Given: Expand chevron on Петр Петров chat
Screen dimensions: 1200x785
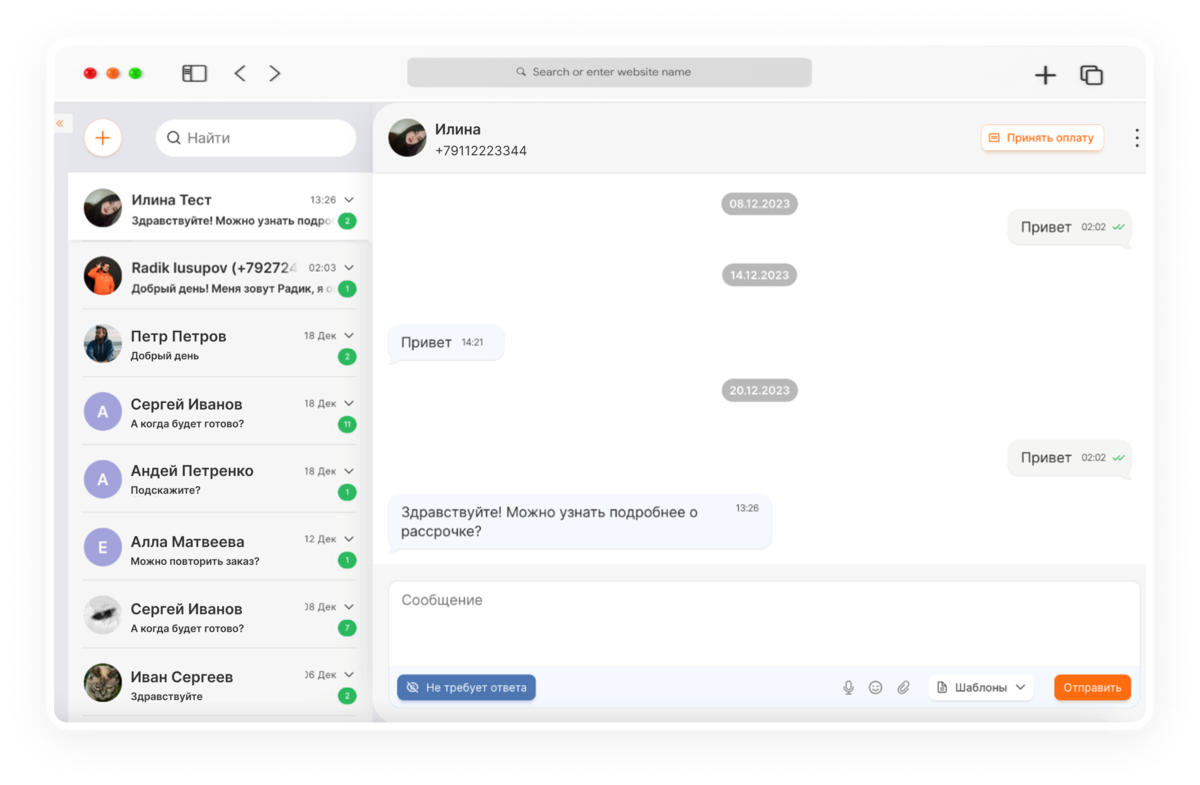Looking at the screenshot, I should tap(349, 336).
